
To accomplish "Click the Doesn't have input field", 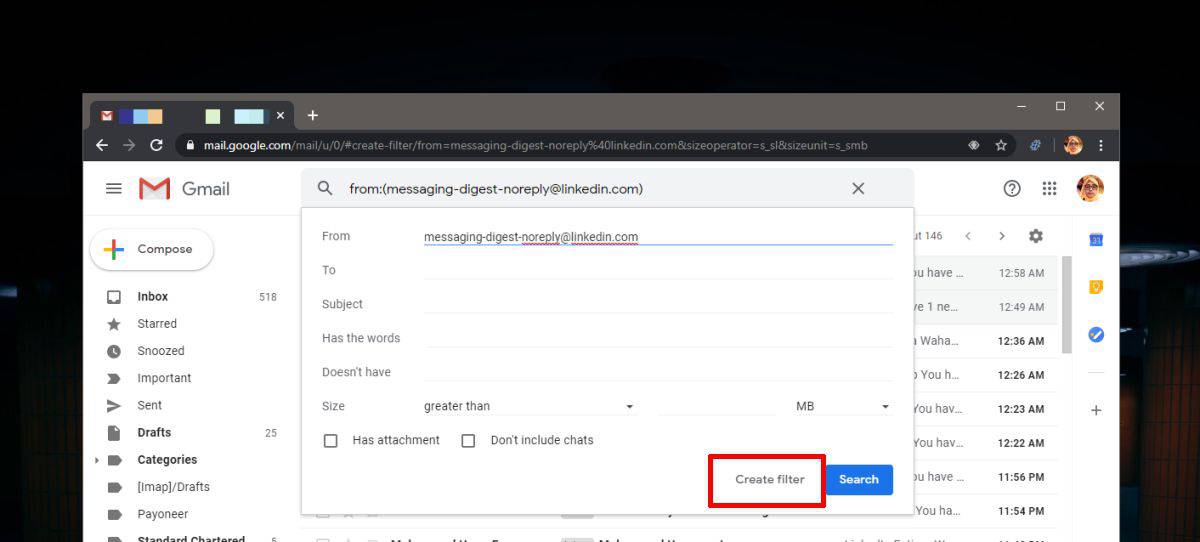I will pos(658,372).
